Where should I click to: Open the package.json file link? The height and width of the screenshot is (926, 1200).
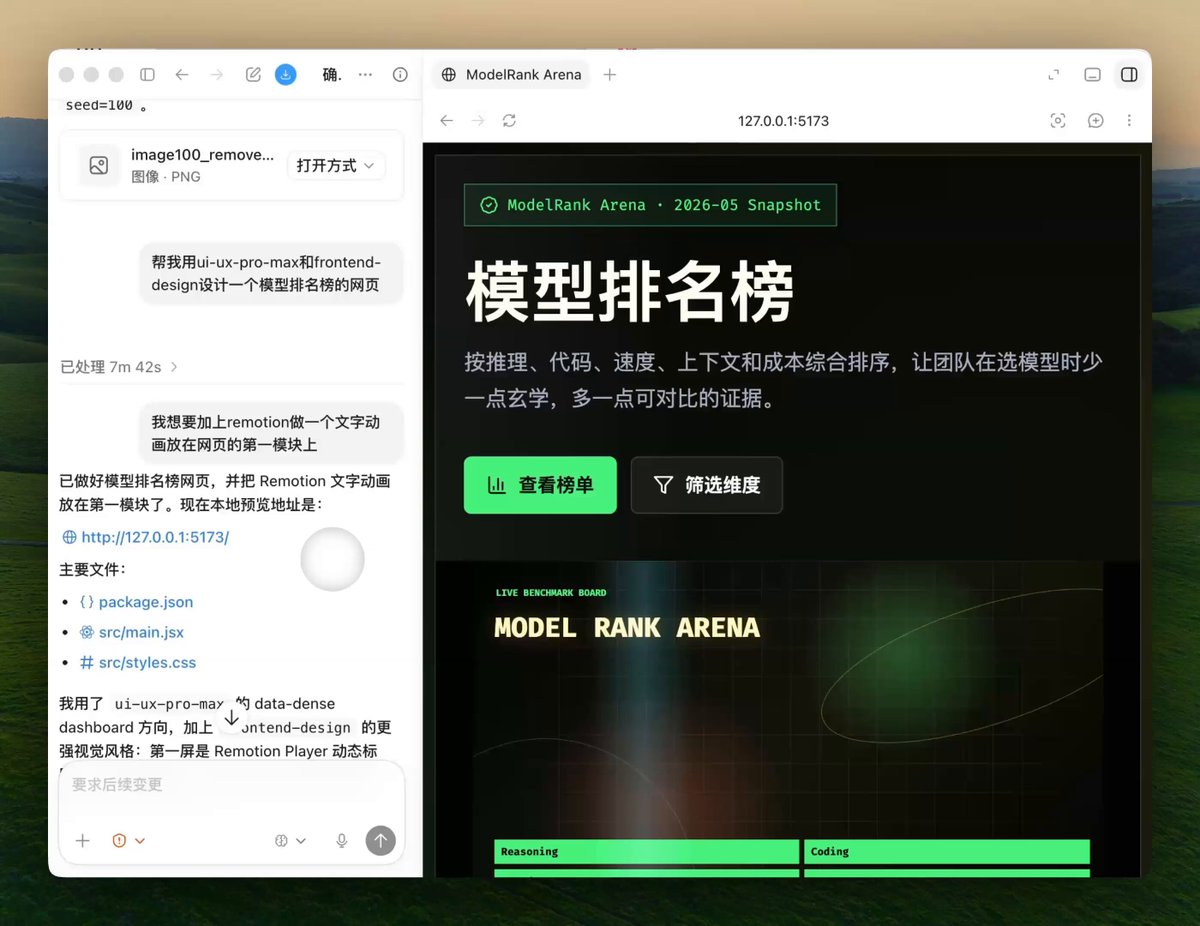(x=137, y=602)
